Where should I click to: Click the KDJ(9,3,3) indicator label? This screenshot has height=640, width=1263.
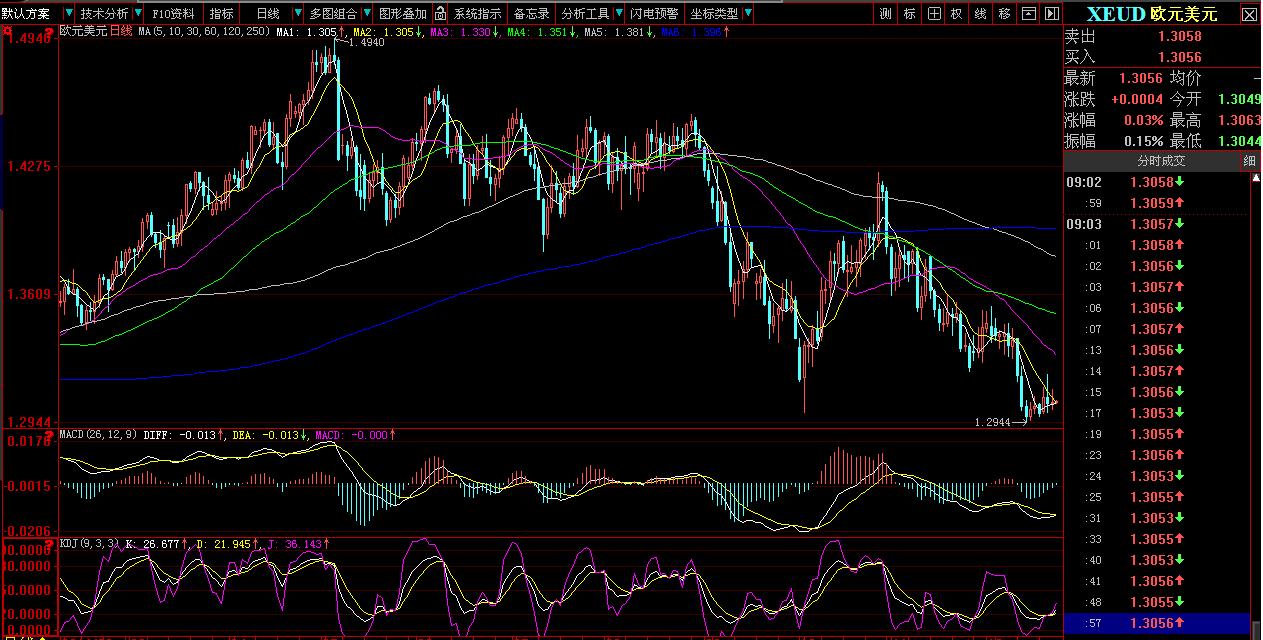(88, 544)
